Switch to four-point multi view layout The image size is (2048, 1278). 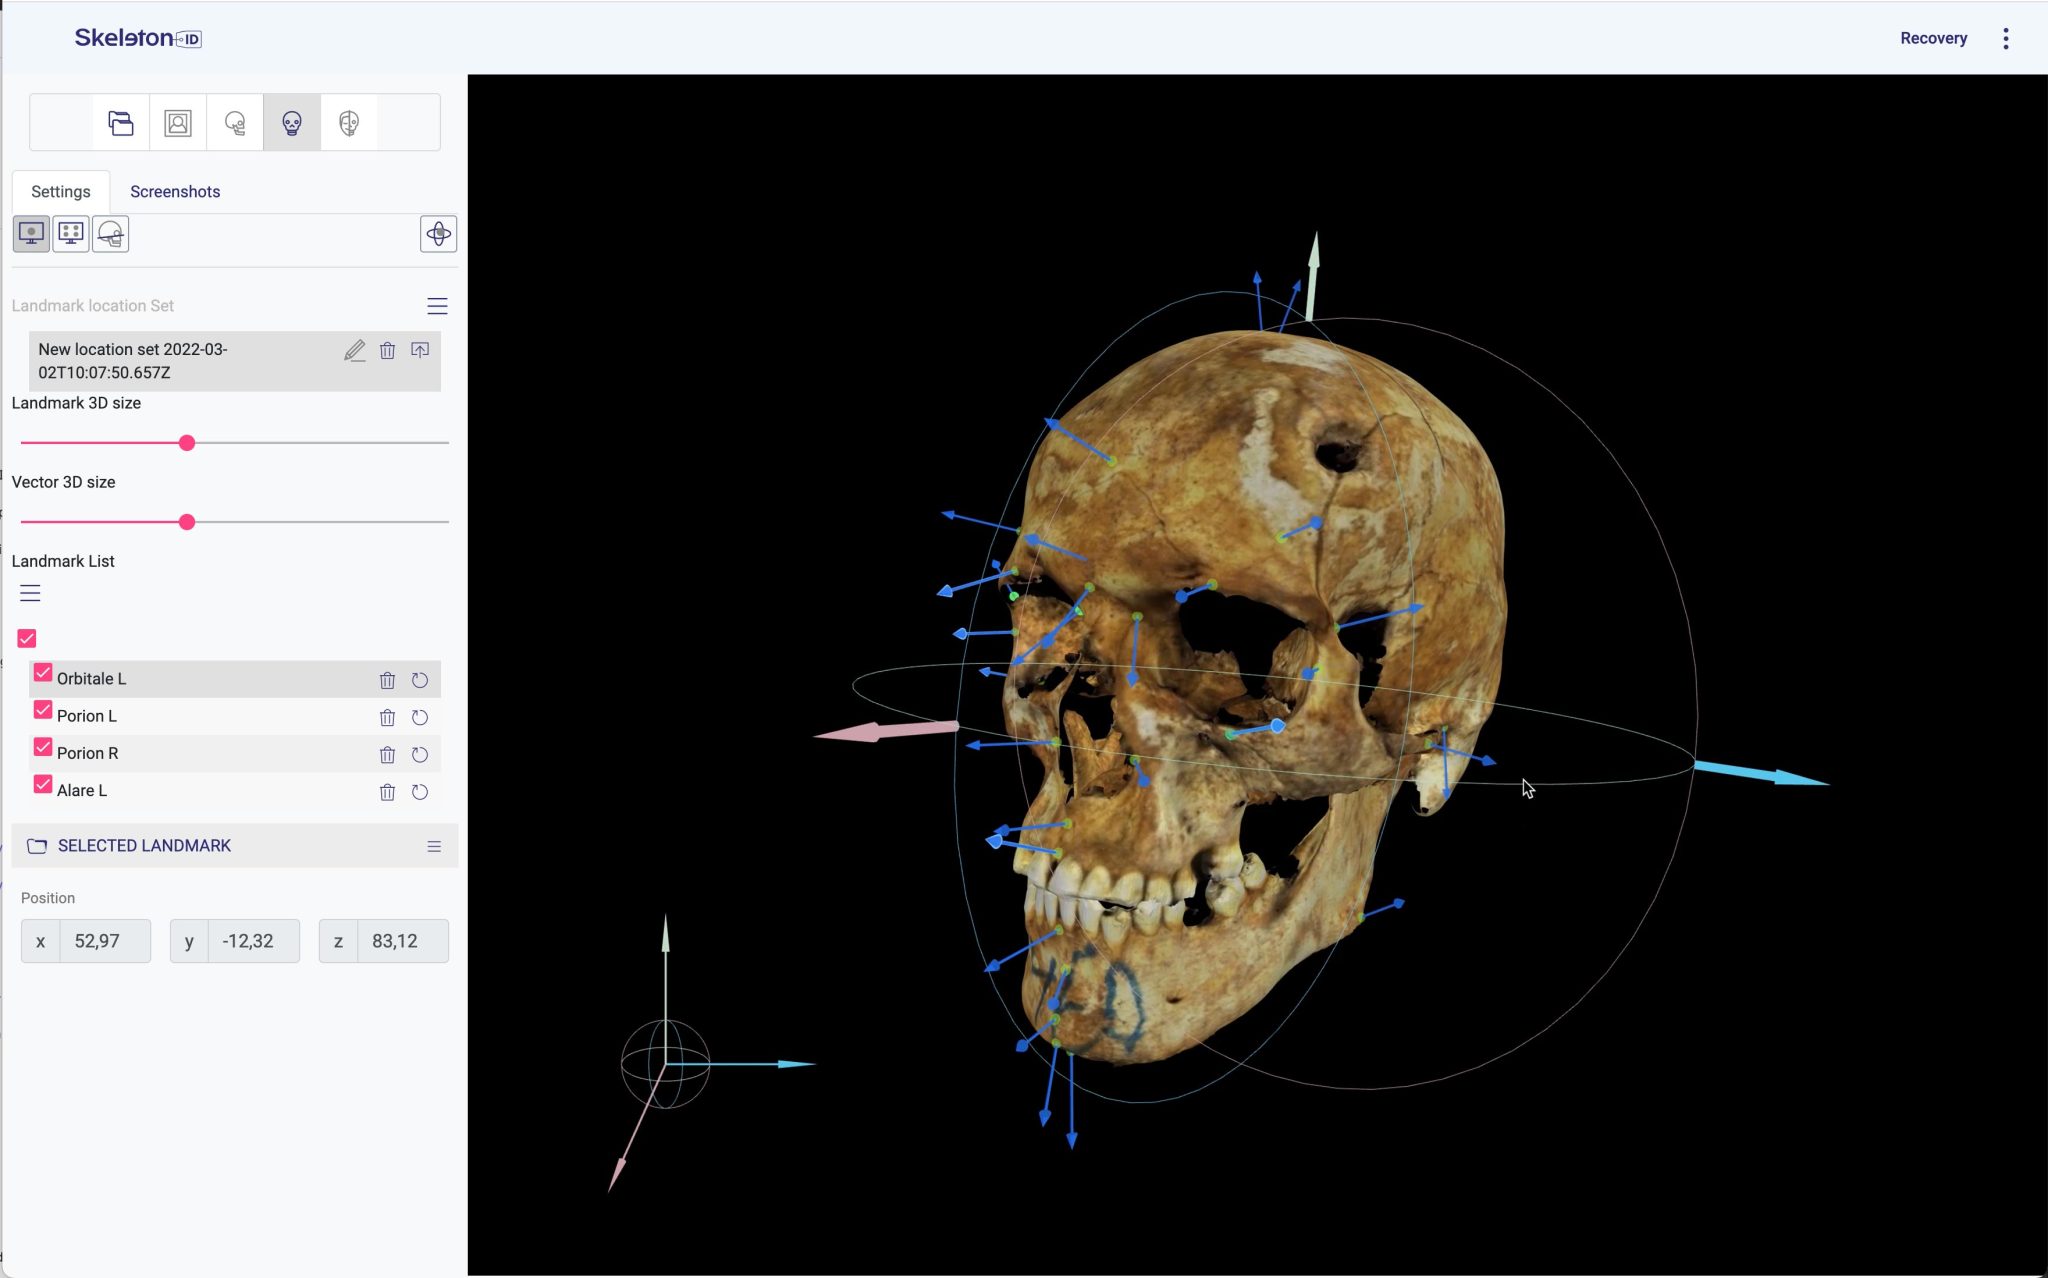(71, 234)
